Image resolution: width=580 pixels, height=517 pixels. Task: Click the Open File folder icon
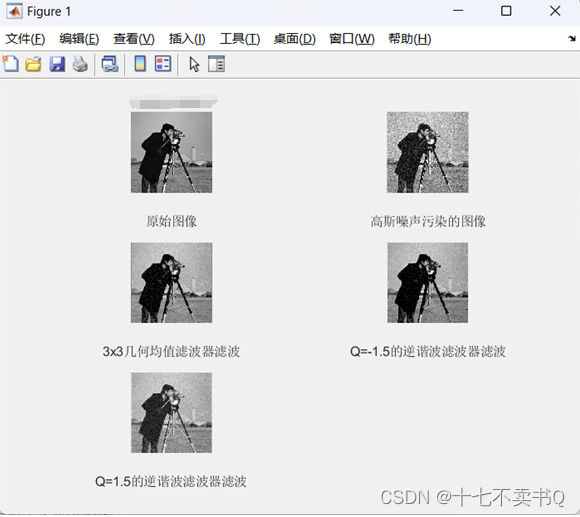click(33, 64)
